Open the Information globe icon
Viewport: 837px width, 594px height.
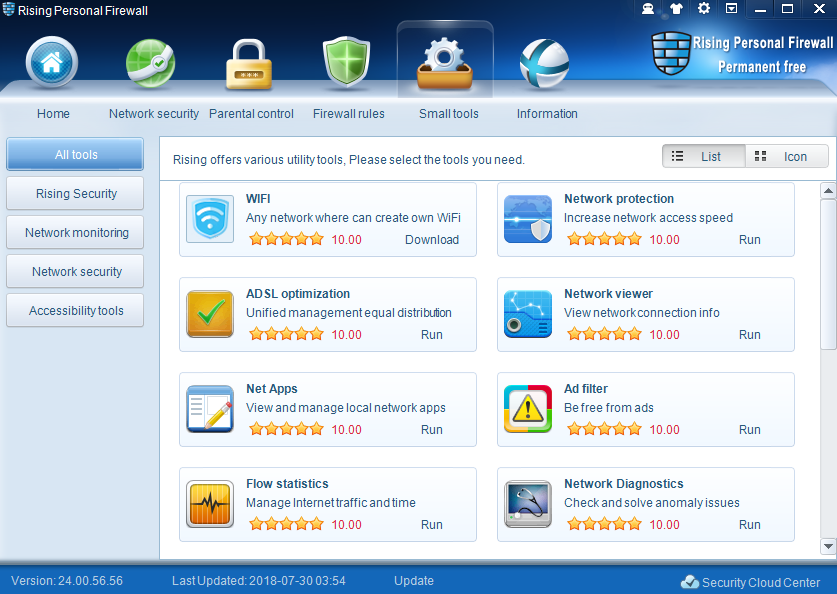[x=544, y=63]
